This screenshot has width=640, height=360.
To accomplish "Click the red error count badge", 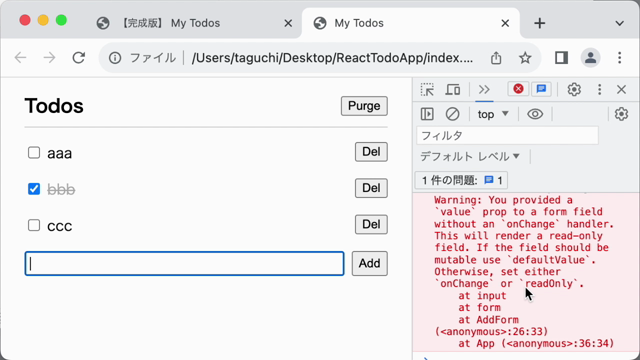I will [518, 89].
